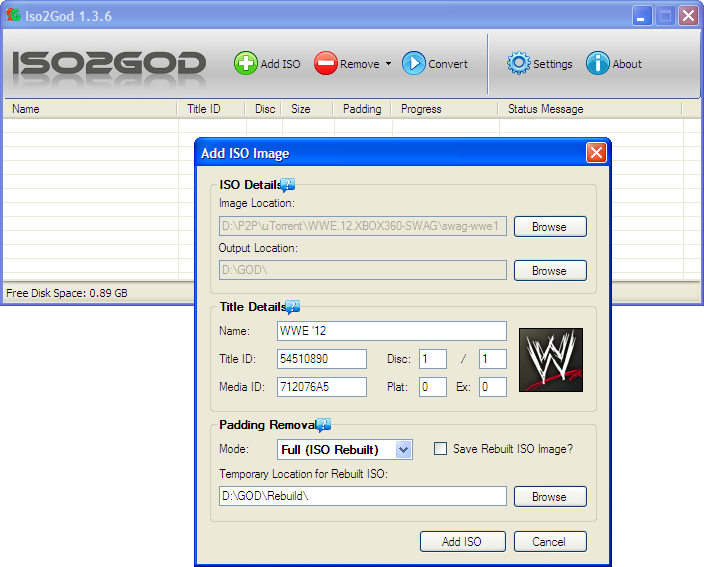Screen dimensions: 704x567
Task: Click the WWE title thumbnail image
Action: (551, 360)
